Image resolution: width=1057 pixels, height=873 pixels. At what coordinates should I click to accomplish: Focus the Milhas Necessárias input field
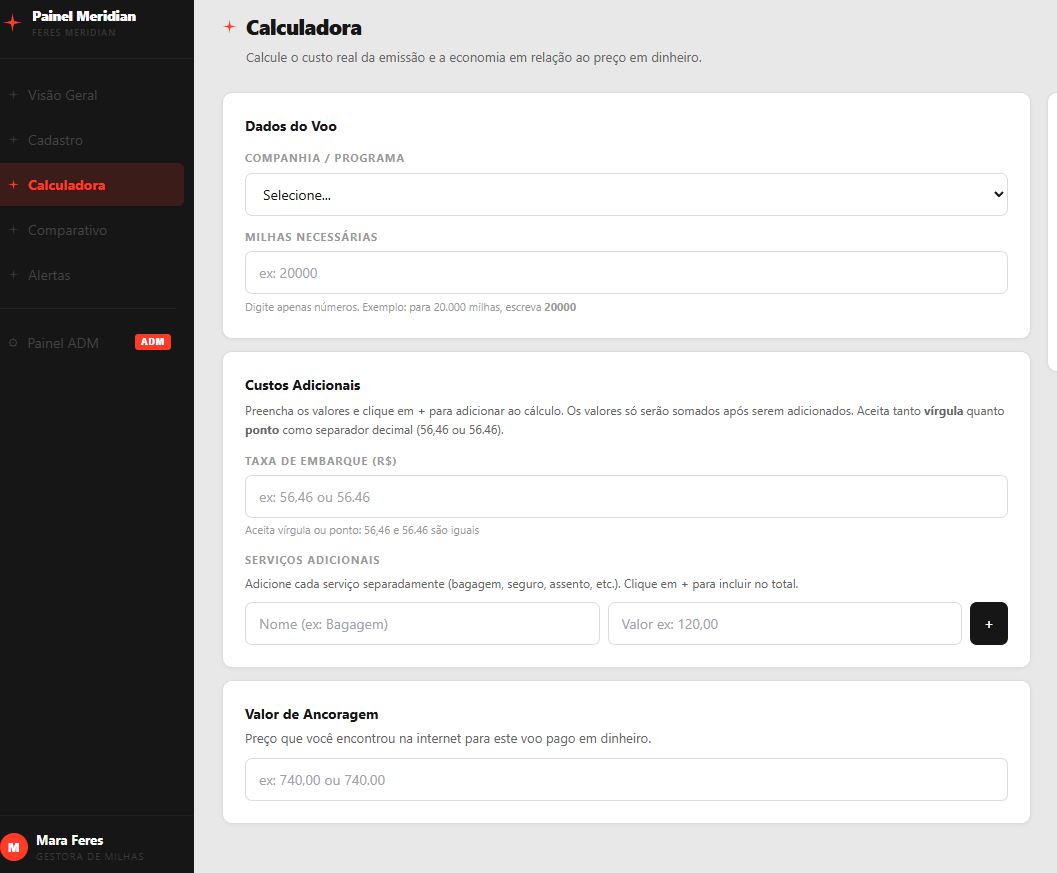click(x=626, y=272)
